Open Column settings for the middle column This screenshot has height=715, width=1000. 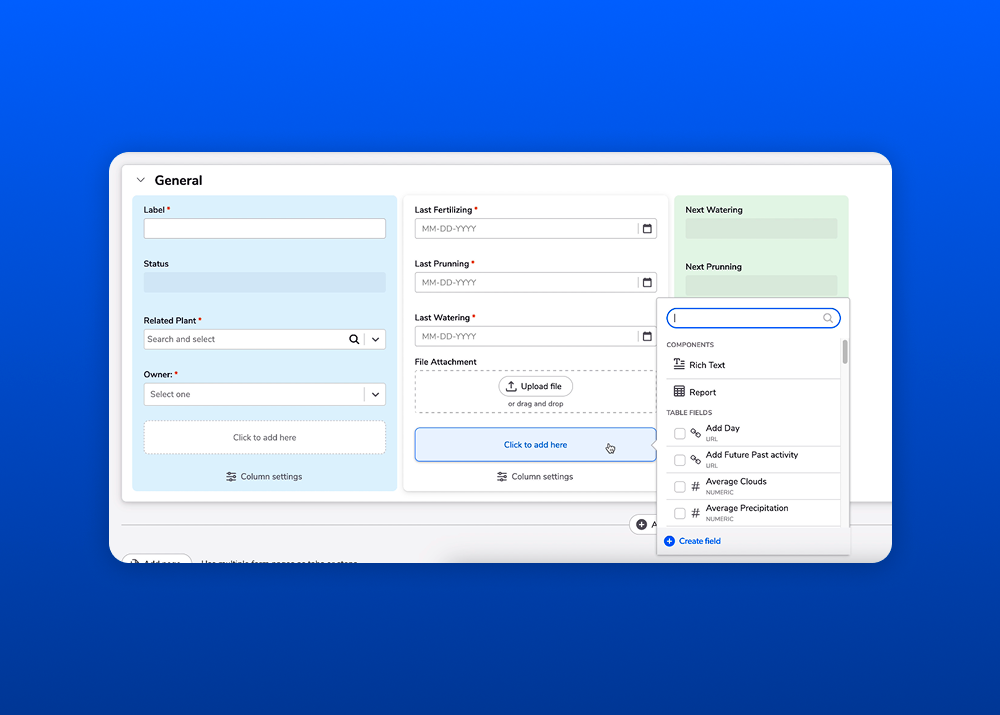[536, 477]
